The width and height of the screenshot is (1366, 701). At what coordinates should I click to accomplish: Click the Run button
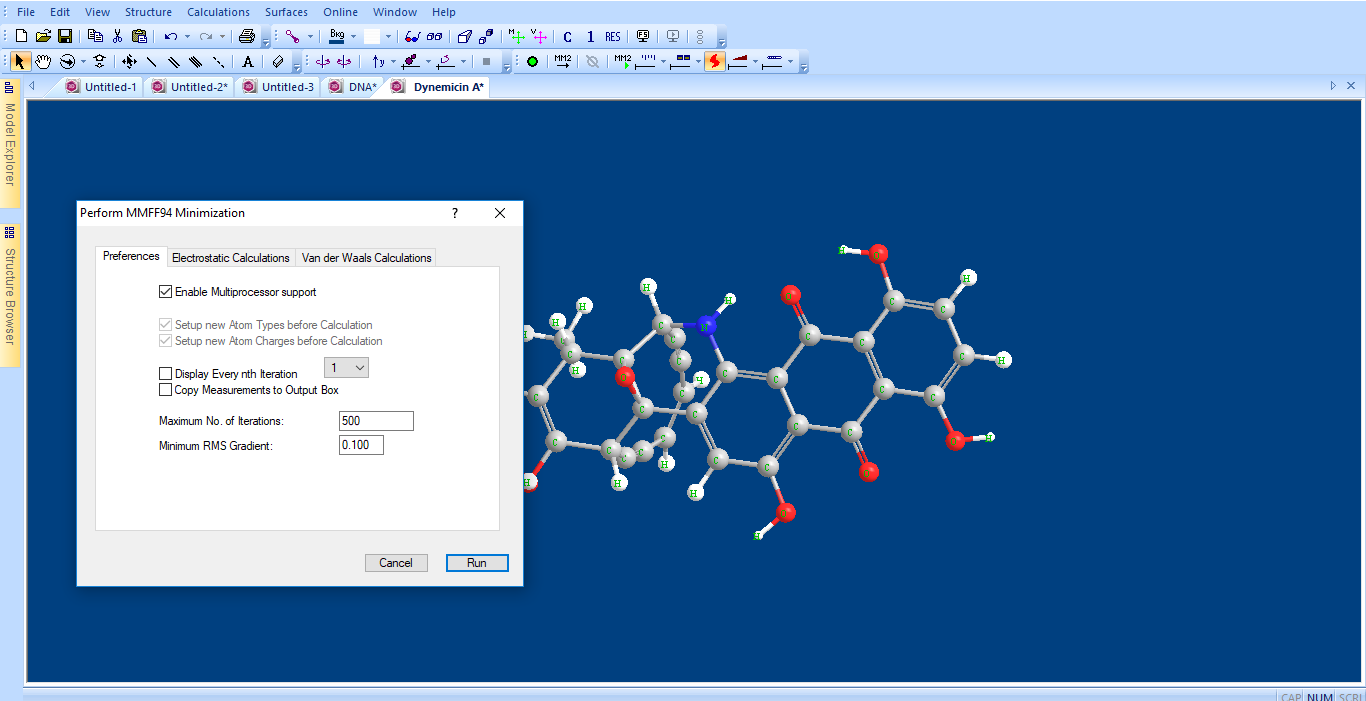pos(477,563)
